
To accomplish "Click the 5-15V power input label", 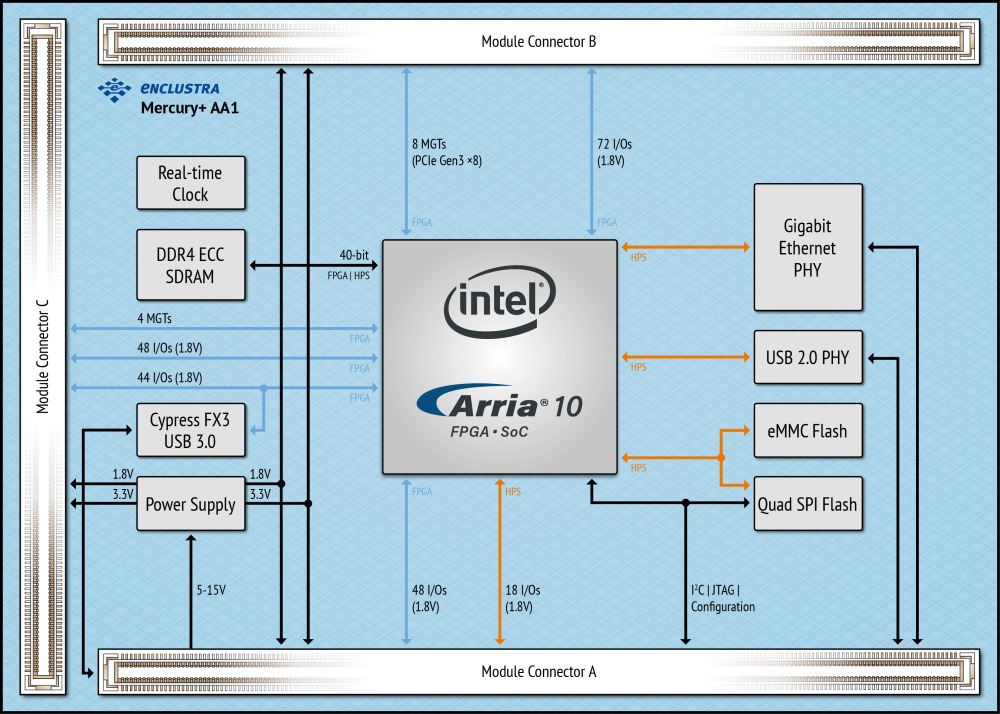I will [211, 590].
